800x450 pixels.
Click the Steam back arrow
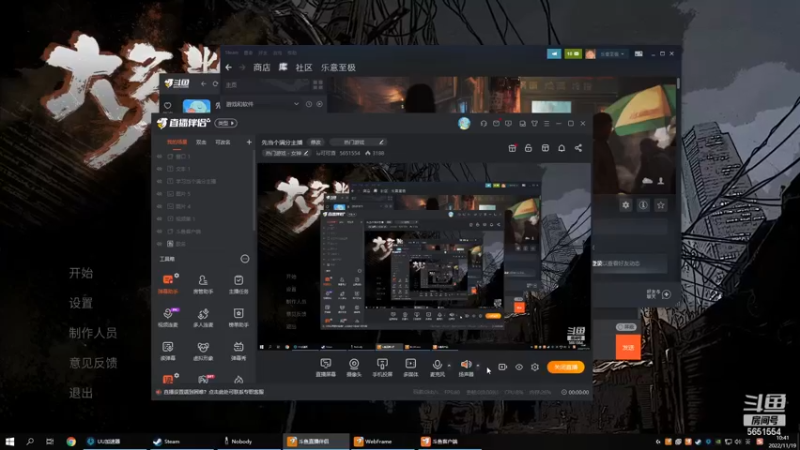tap(229, 67)
